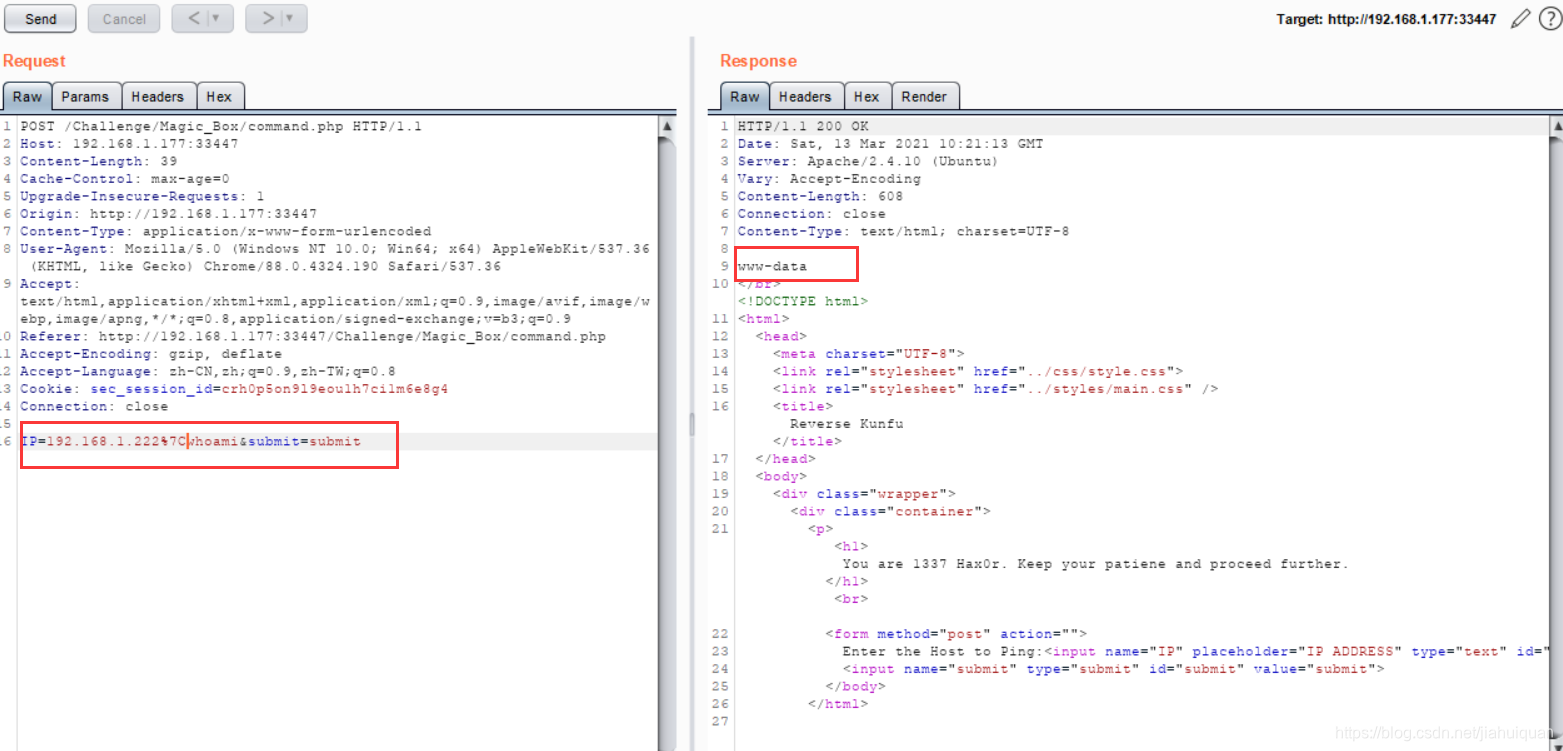Click the Upgrade-Insecure-Requests: 1 header line
Screen dimensions: 1563x751
pyautogui.click(x=142, y=196)
